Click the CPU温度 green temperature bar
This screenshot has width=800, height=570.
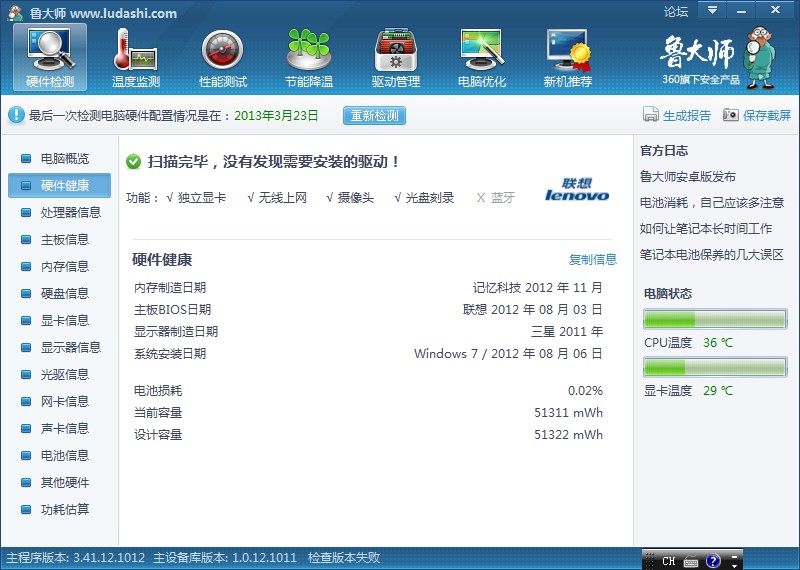715,319
